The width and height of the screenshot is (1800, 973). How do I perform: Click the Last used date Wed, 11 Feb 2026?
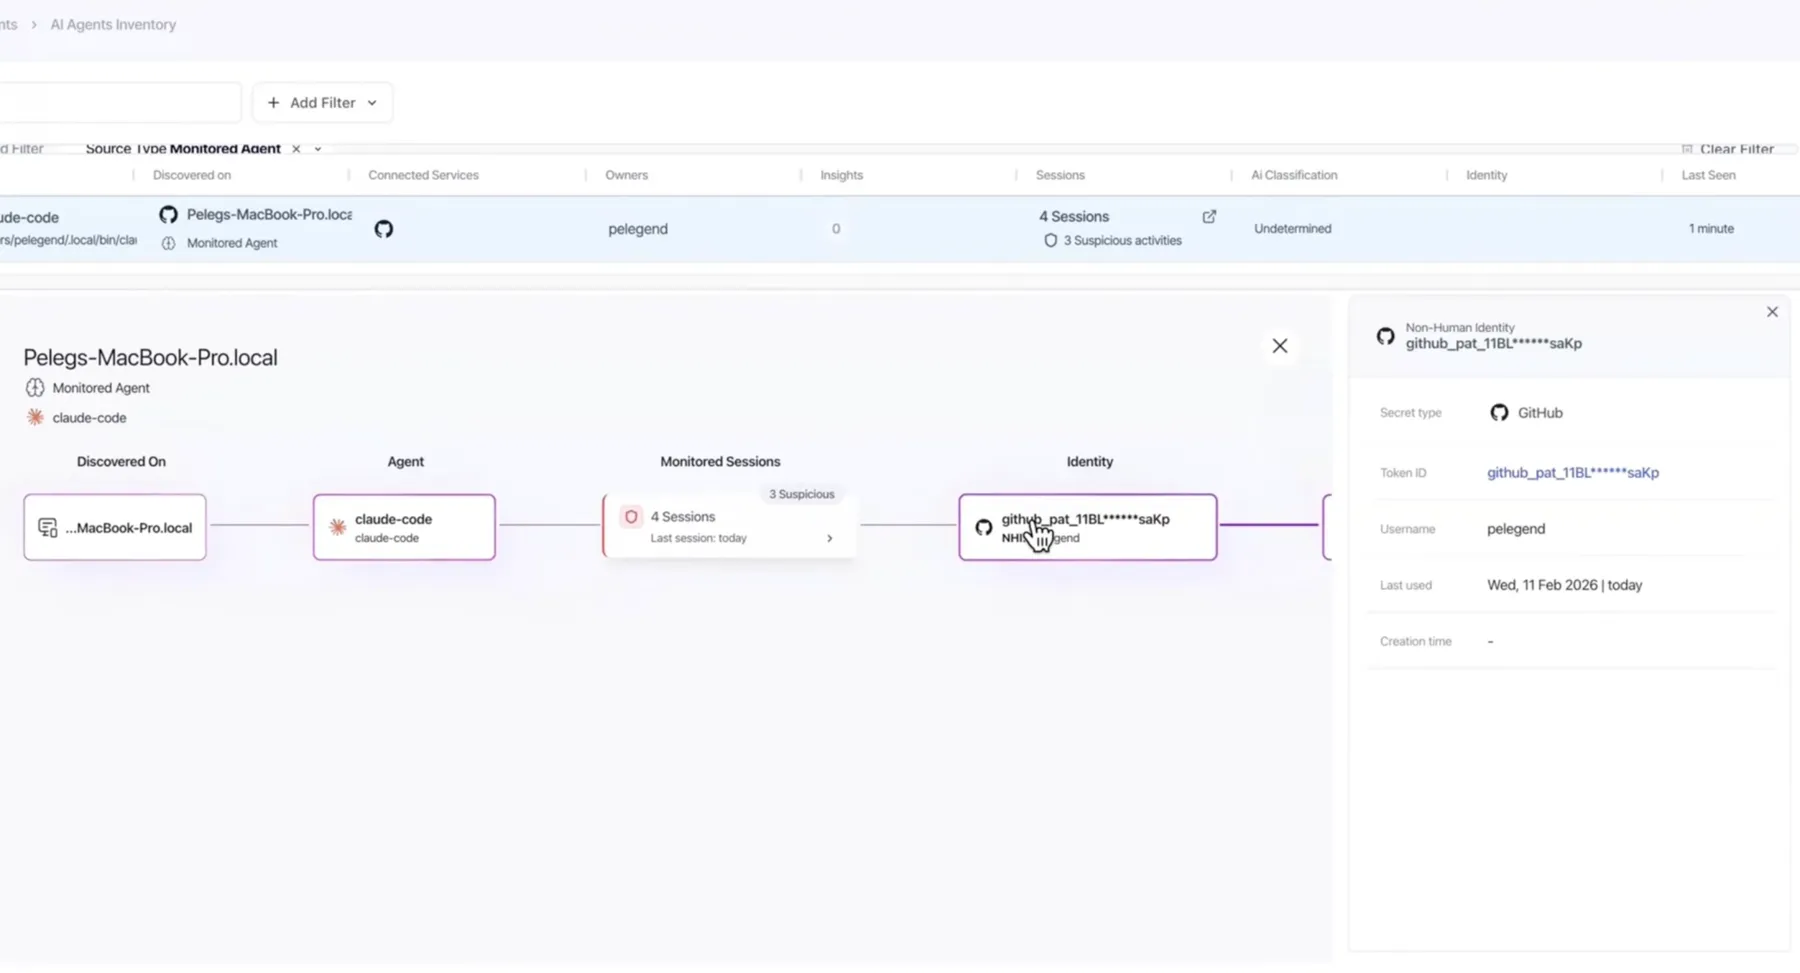pyautogui.click(x=1565, y=585)
